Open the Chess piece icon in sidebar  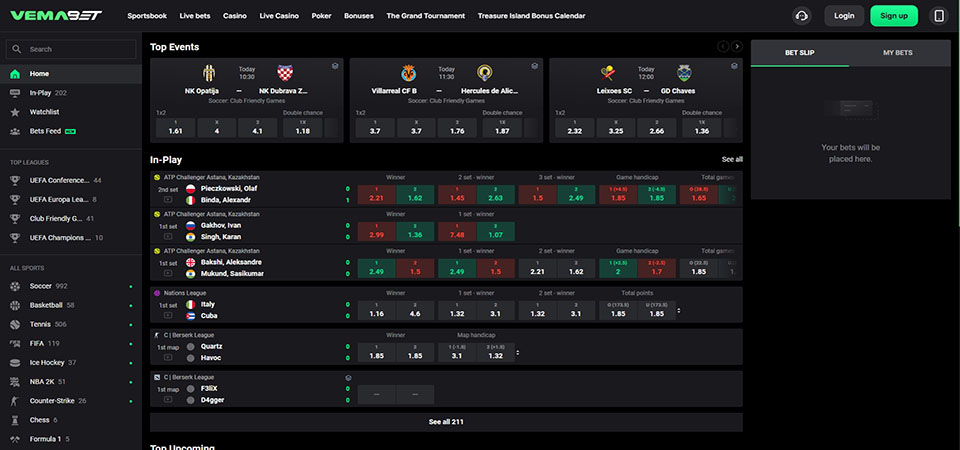pos(16,420)
